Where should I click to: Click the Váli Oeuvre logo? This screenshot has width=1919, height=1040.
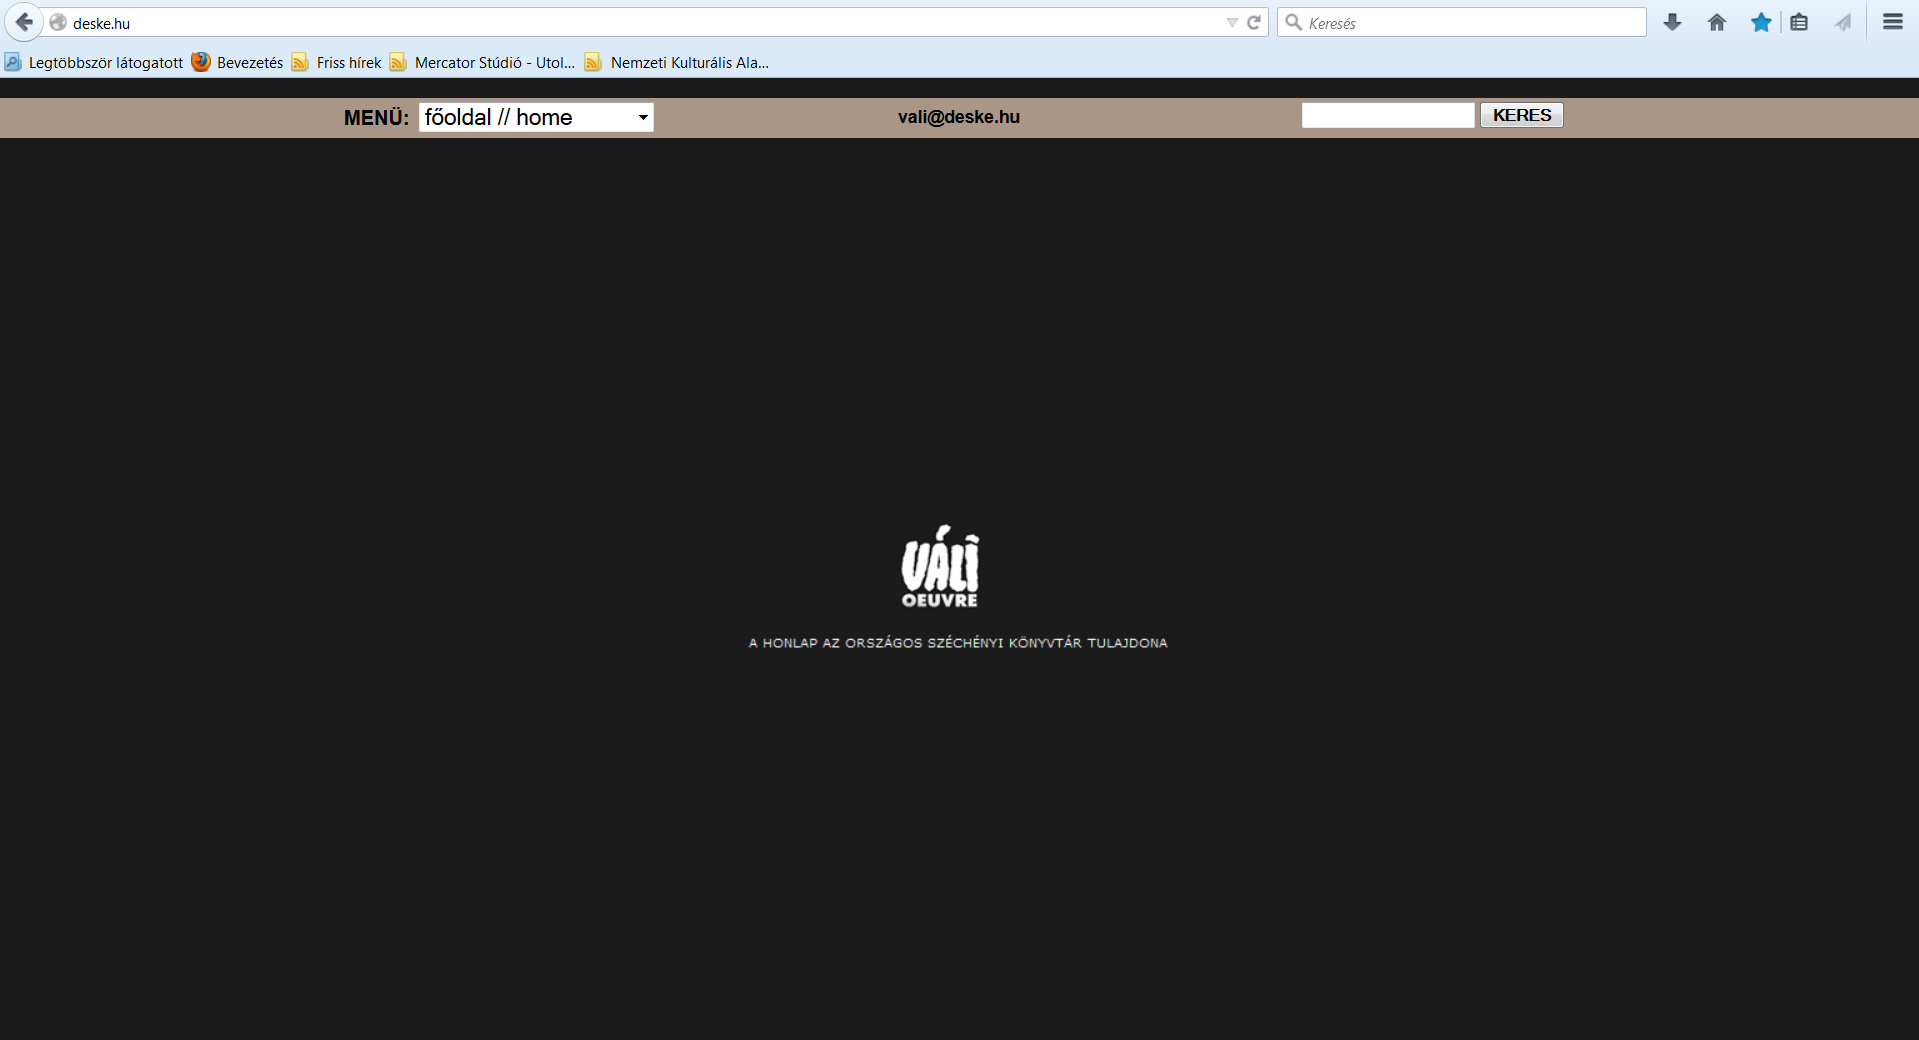pos(940,567)
